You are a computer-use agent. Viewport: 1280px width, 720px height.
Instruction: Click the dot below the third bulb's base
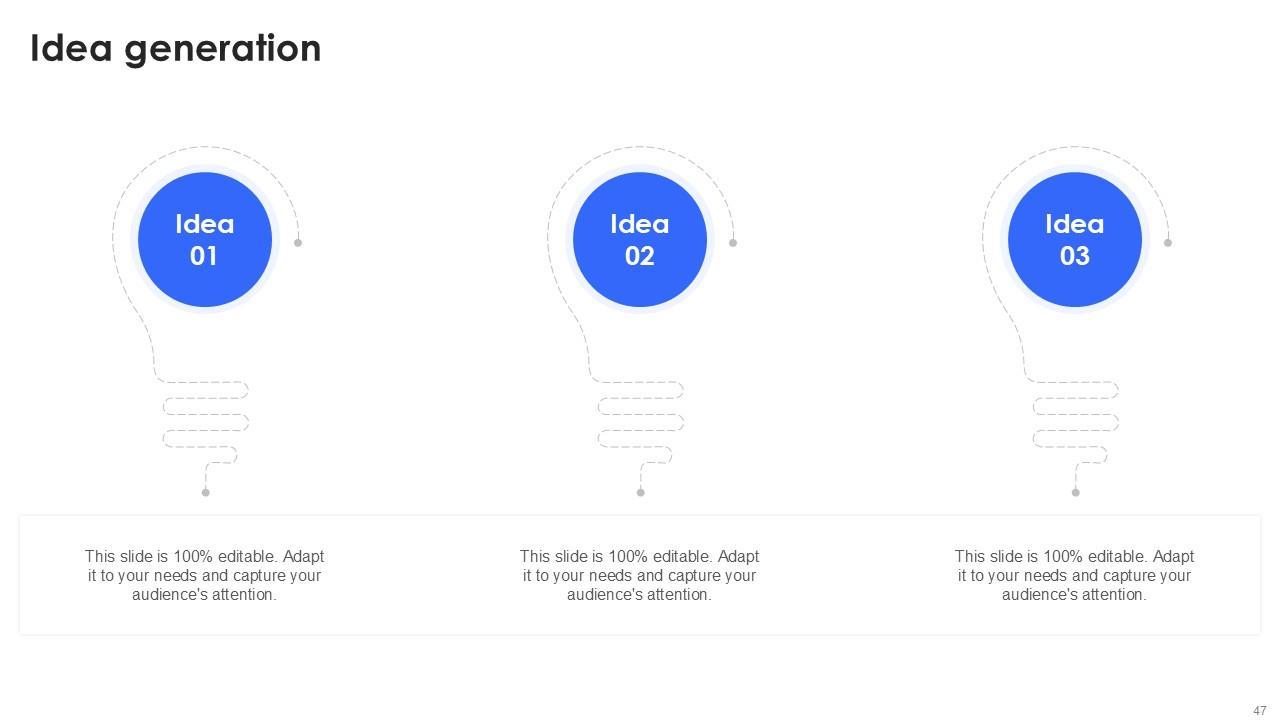pyautogui.click(x=1076, y=492)
